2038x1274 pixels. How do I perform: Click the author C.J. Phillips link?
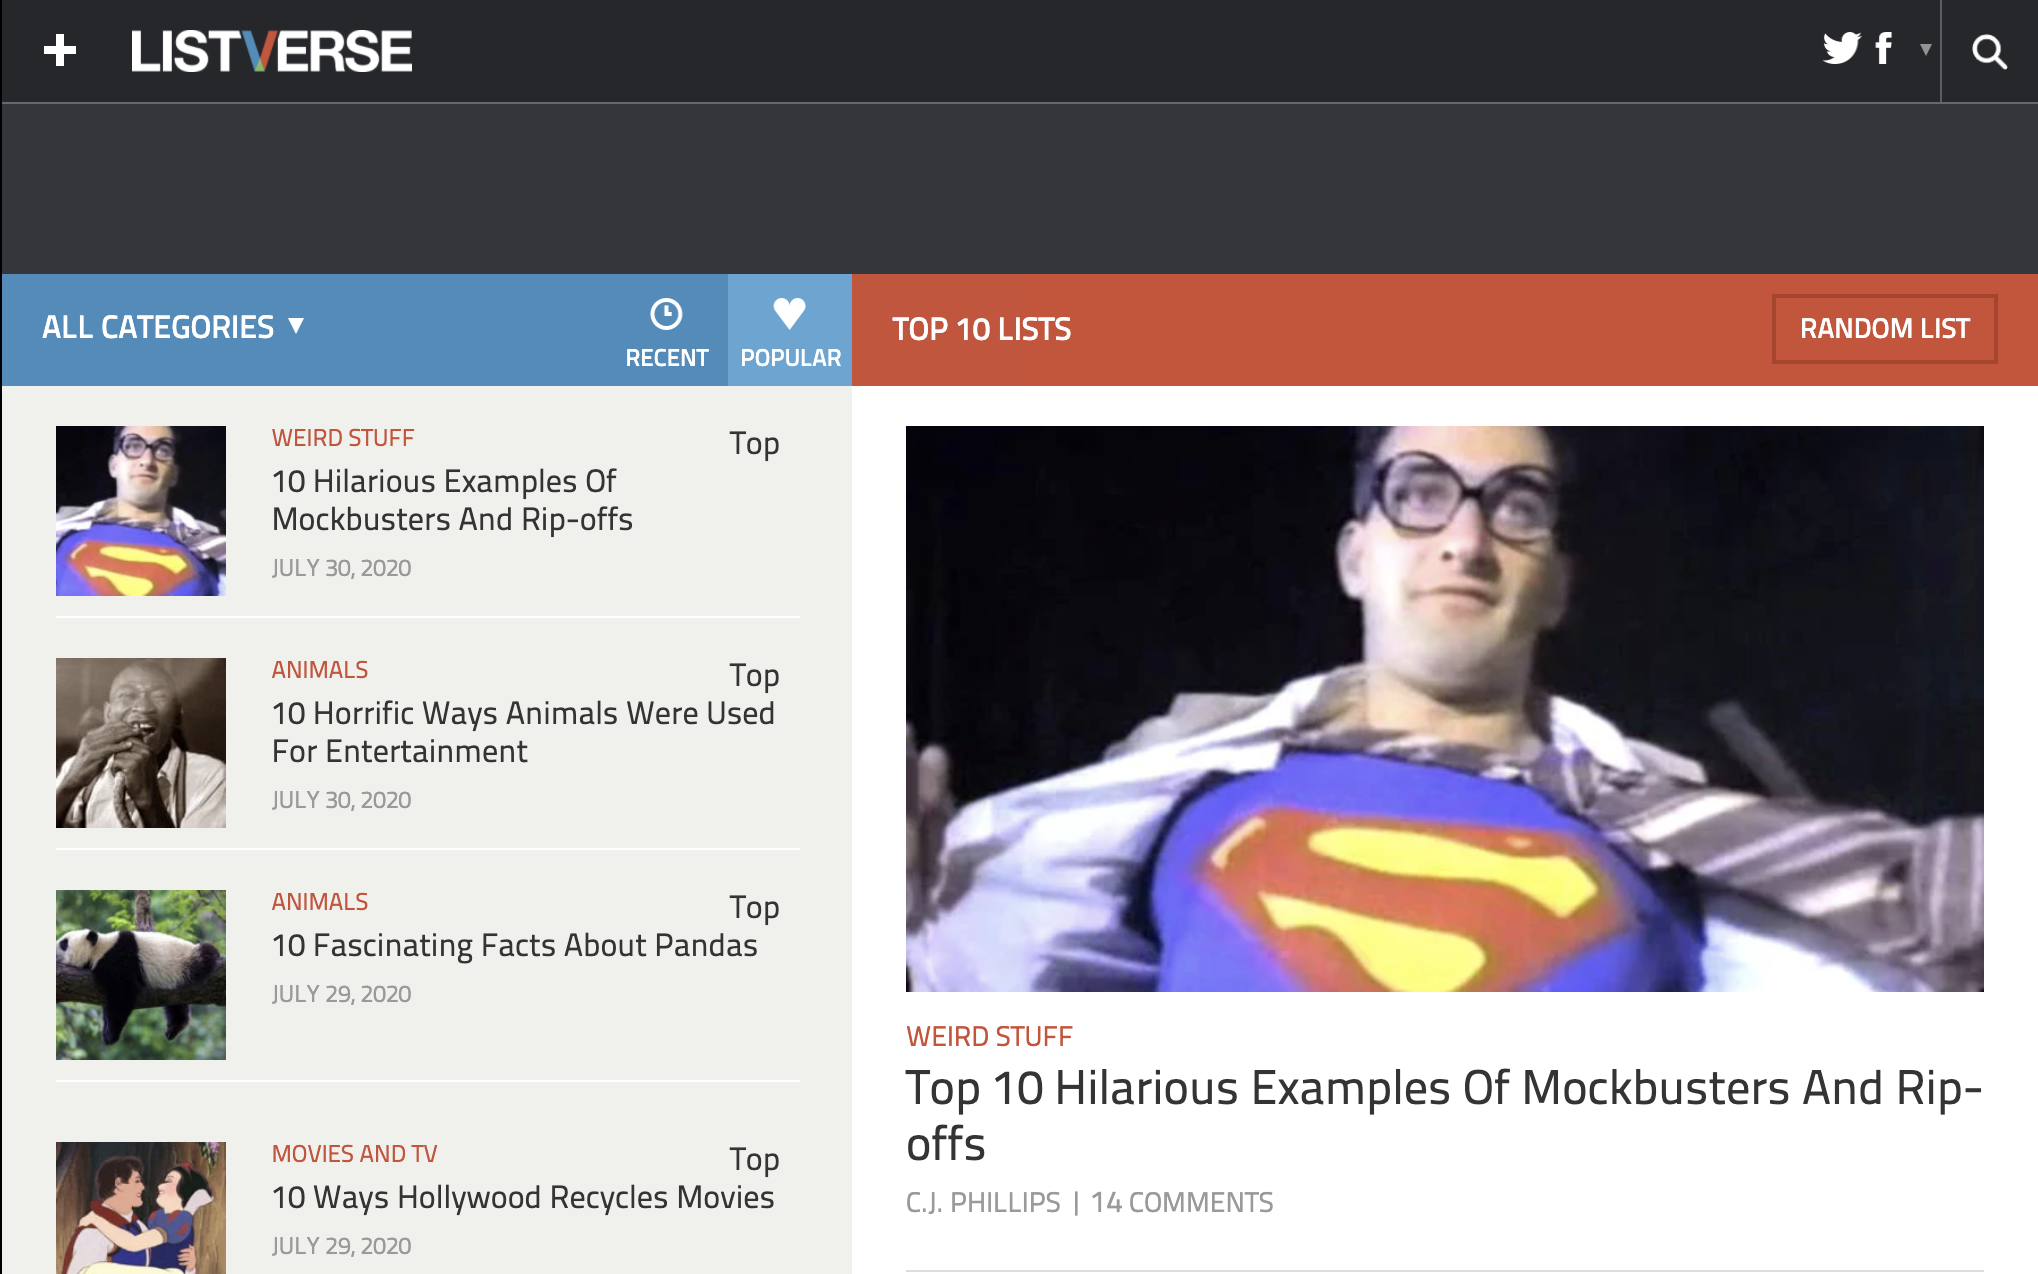click(x=982, y=1202)
